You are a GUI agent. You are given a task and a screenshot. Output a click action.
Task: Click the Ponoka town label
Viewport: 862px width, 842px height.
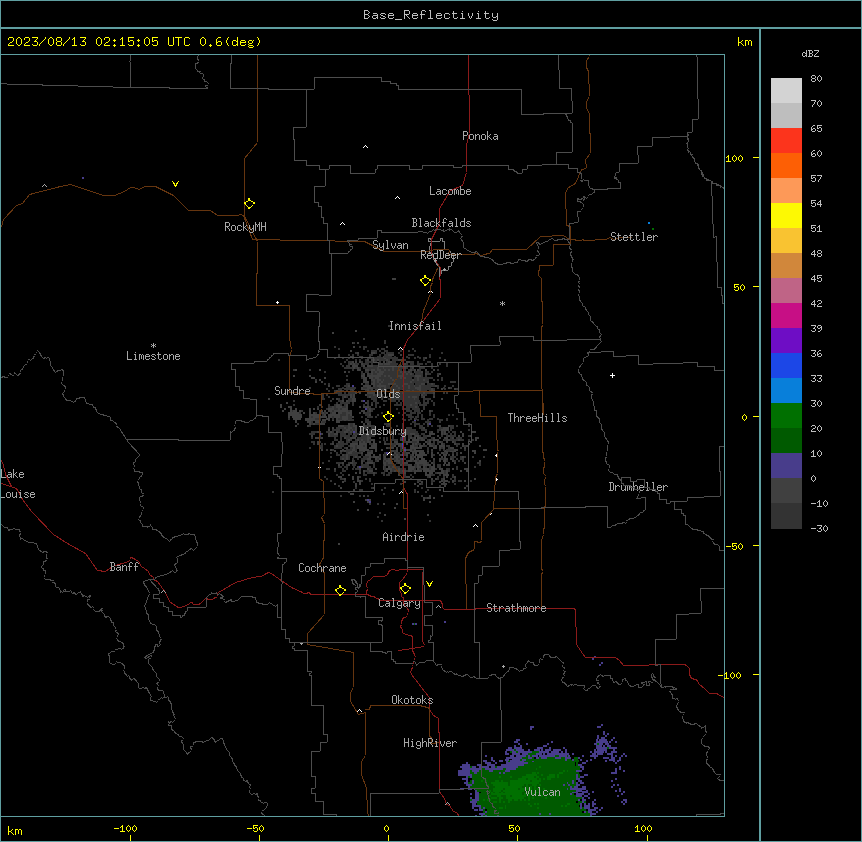(x=480, y=136)
